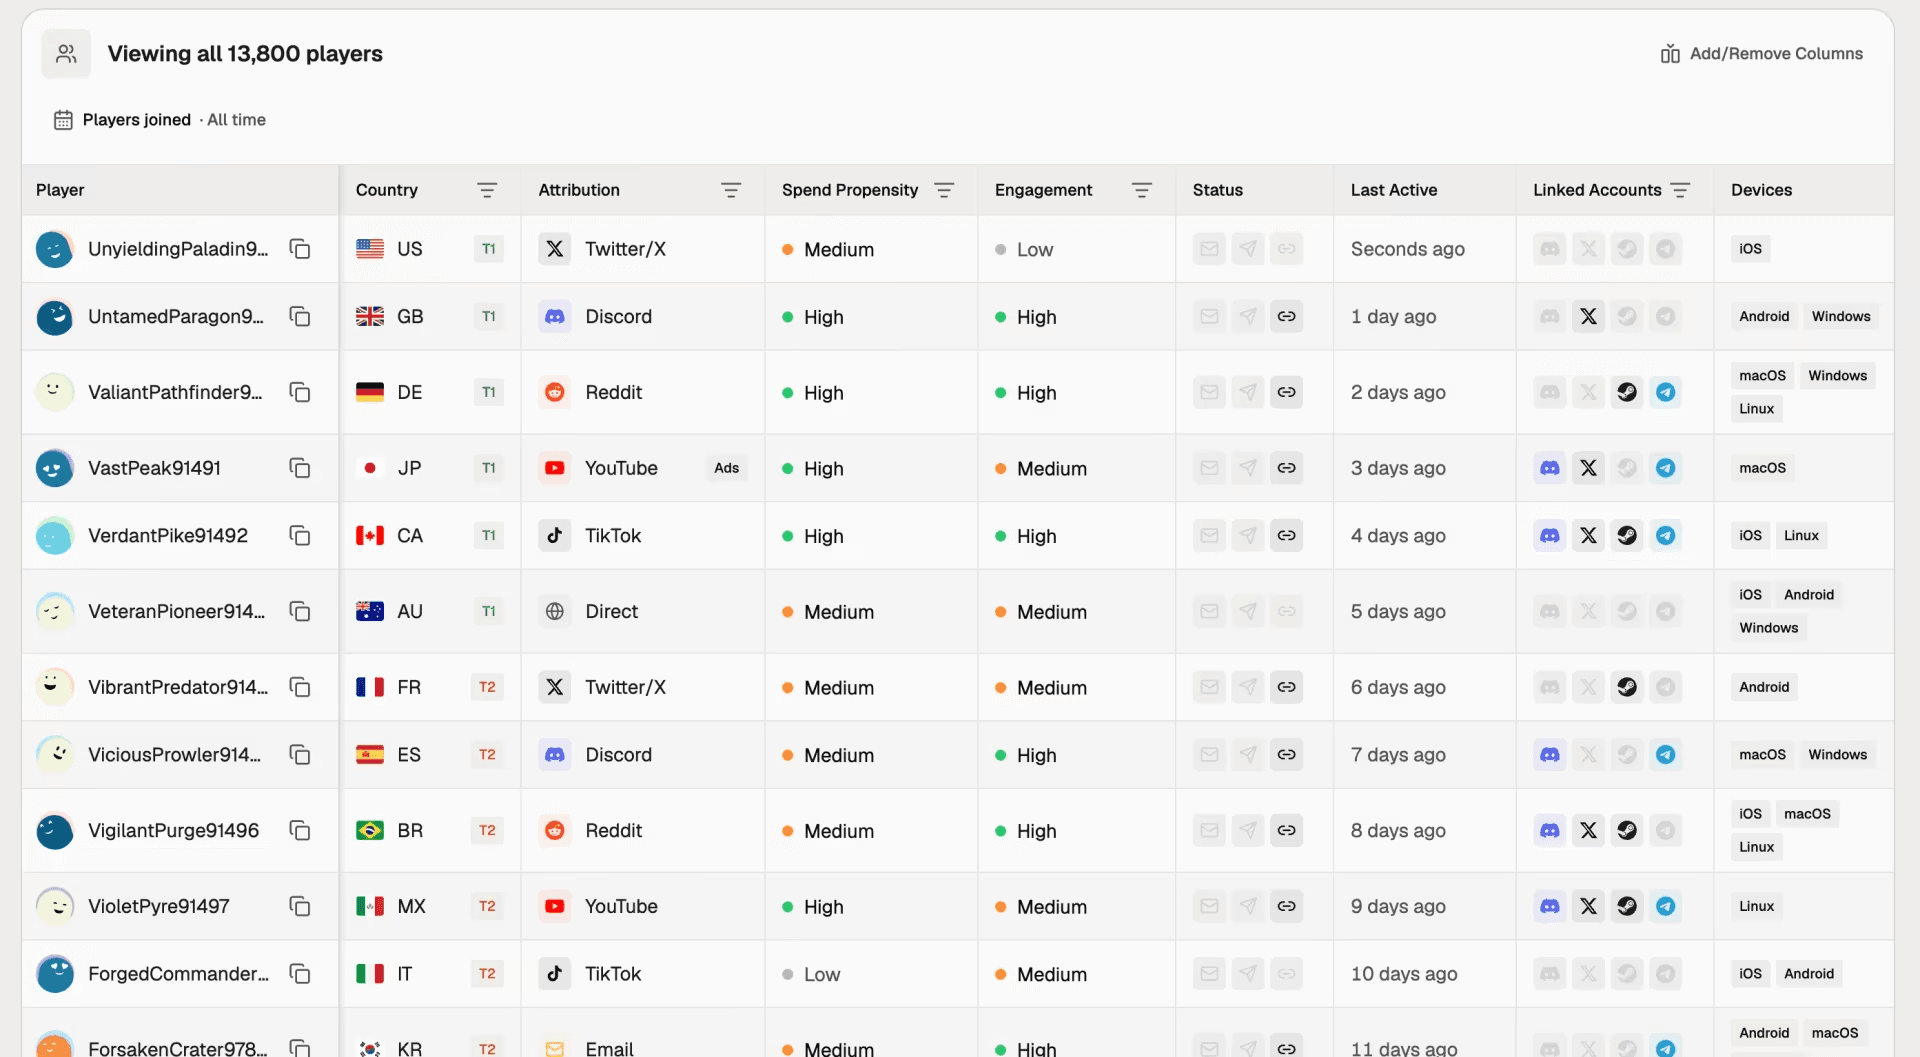
Task: Click the players group icon in header
Action: tap(66, 54)
